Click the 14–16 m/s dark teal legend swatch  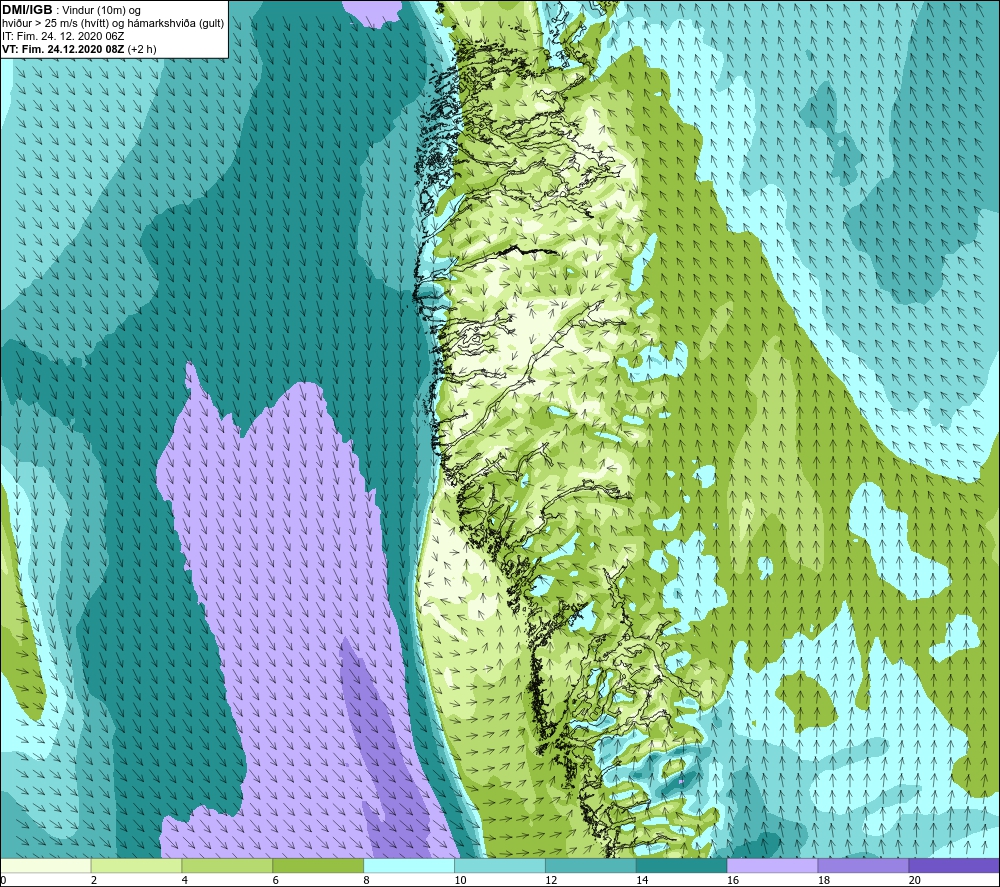tap(681, 866)
